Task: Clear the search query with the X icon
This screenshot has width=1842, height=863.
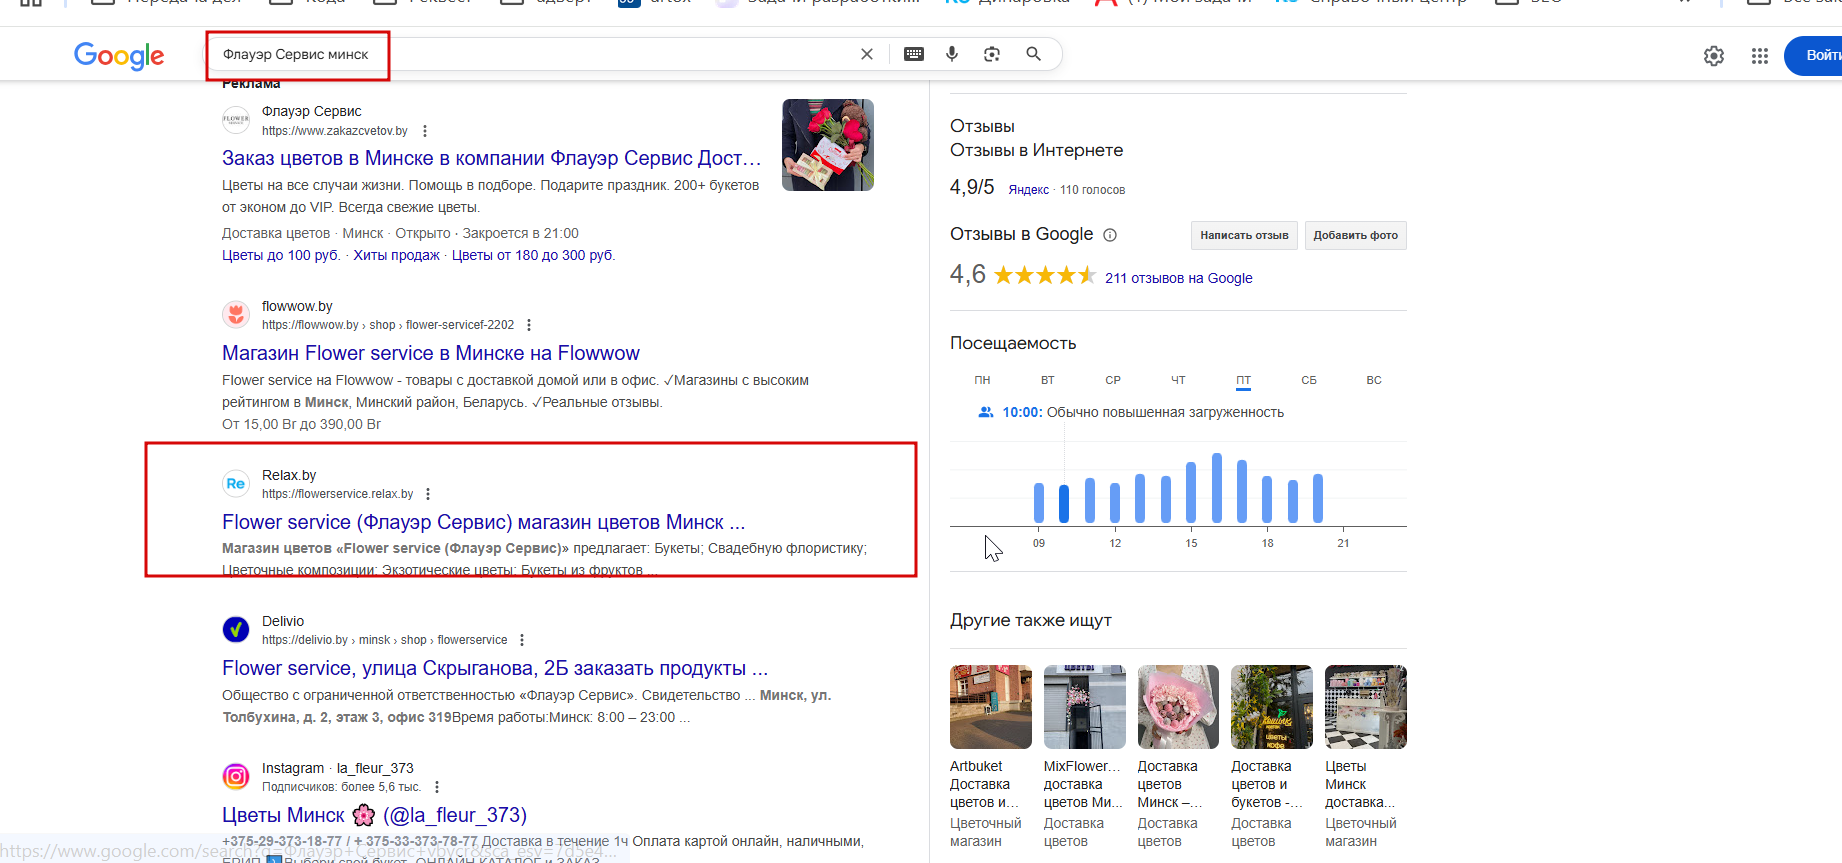Action: 867,54
